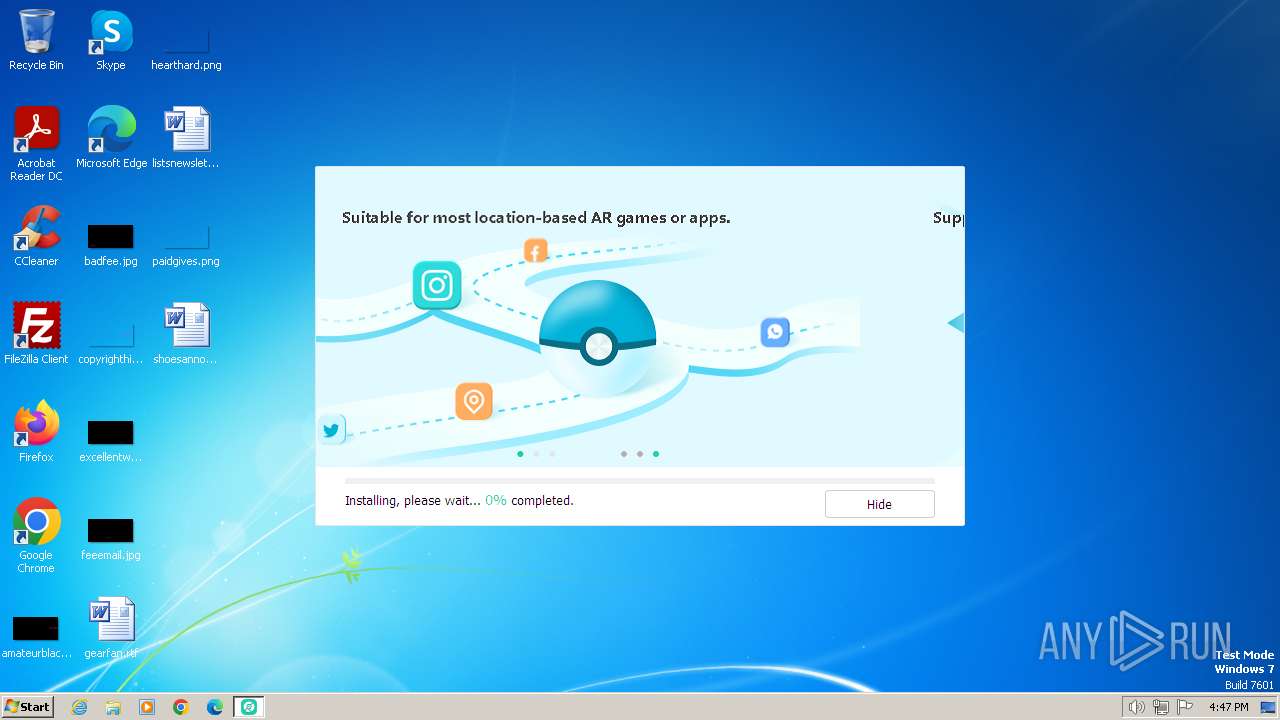This screenshot has height=720, width=1280.
Task: Click the orange Facebook icon in banner
Action: (536, 251)
